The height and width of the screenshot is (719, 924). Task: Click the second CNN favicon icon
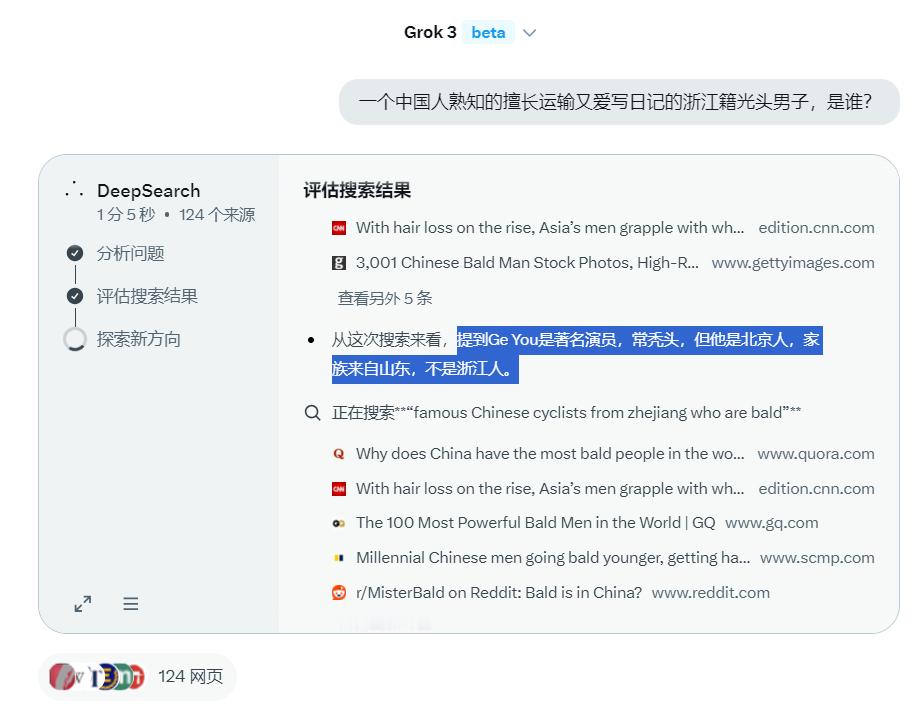coord(339,489)
